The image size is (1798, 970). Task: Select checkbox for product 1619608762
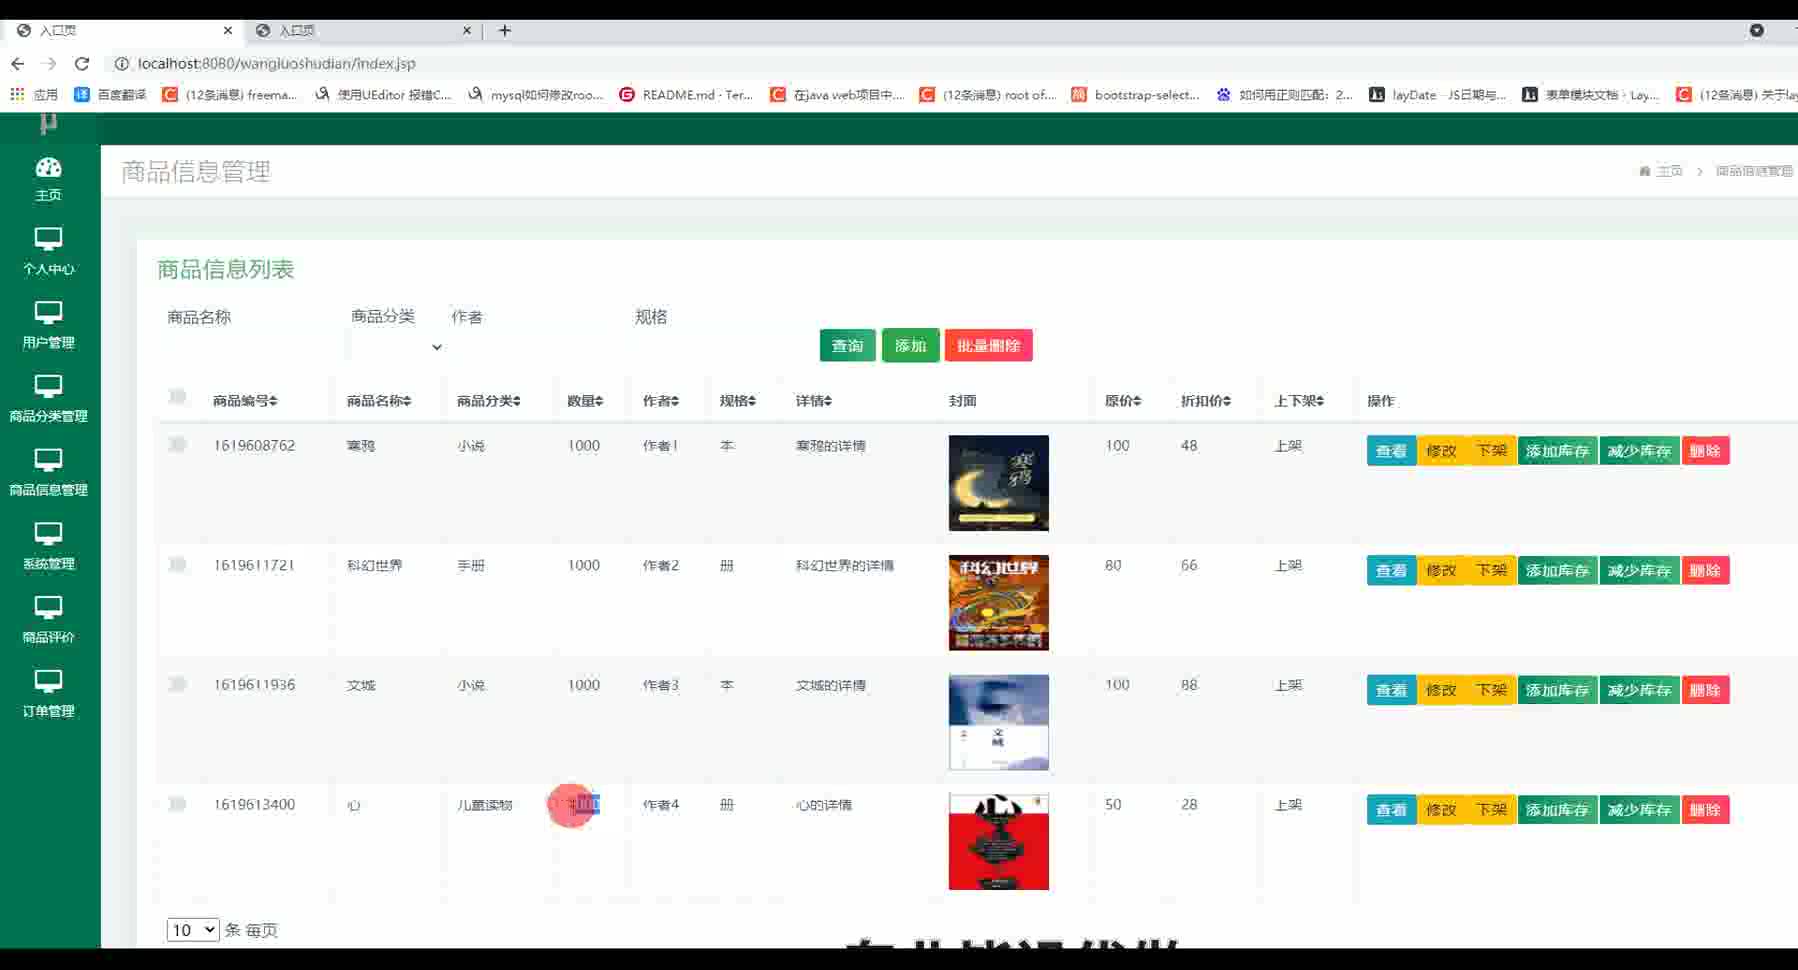point(177,444)
